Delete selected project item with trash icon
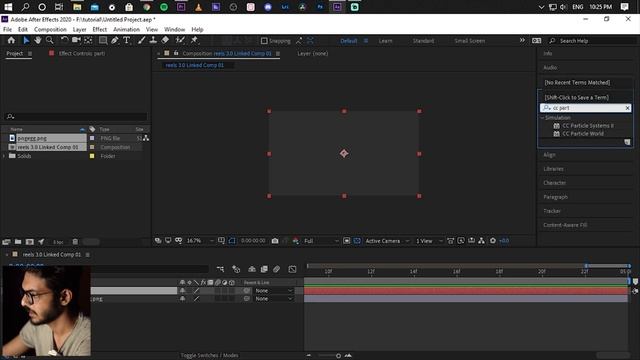640x360 pixels. (75, 242)
